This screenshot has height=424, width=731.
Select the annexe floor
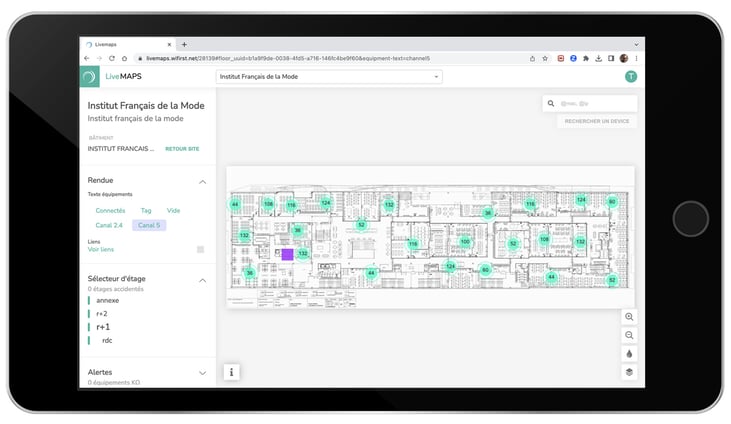pyautogui.click(x=108, y=300)
